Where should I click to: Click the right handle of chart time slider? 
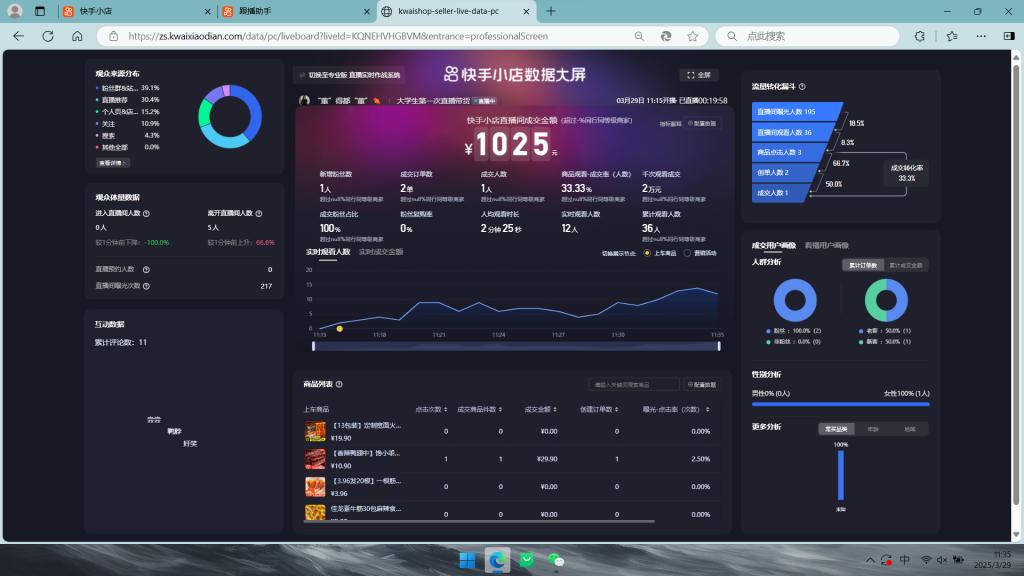[719, 346]
